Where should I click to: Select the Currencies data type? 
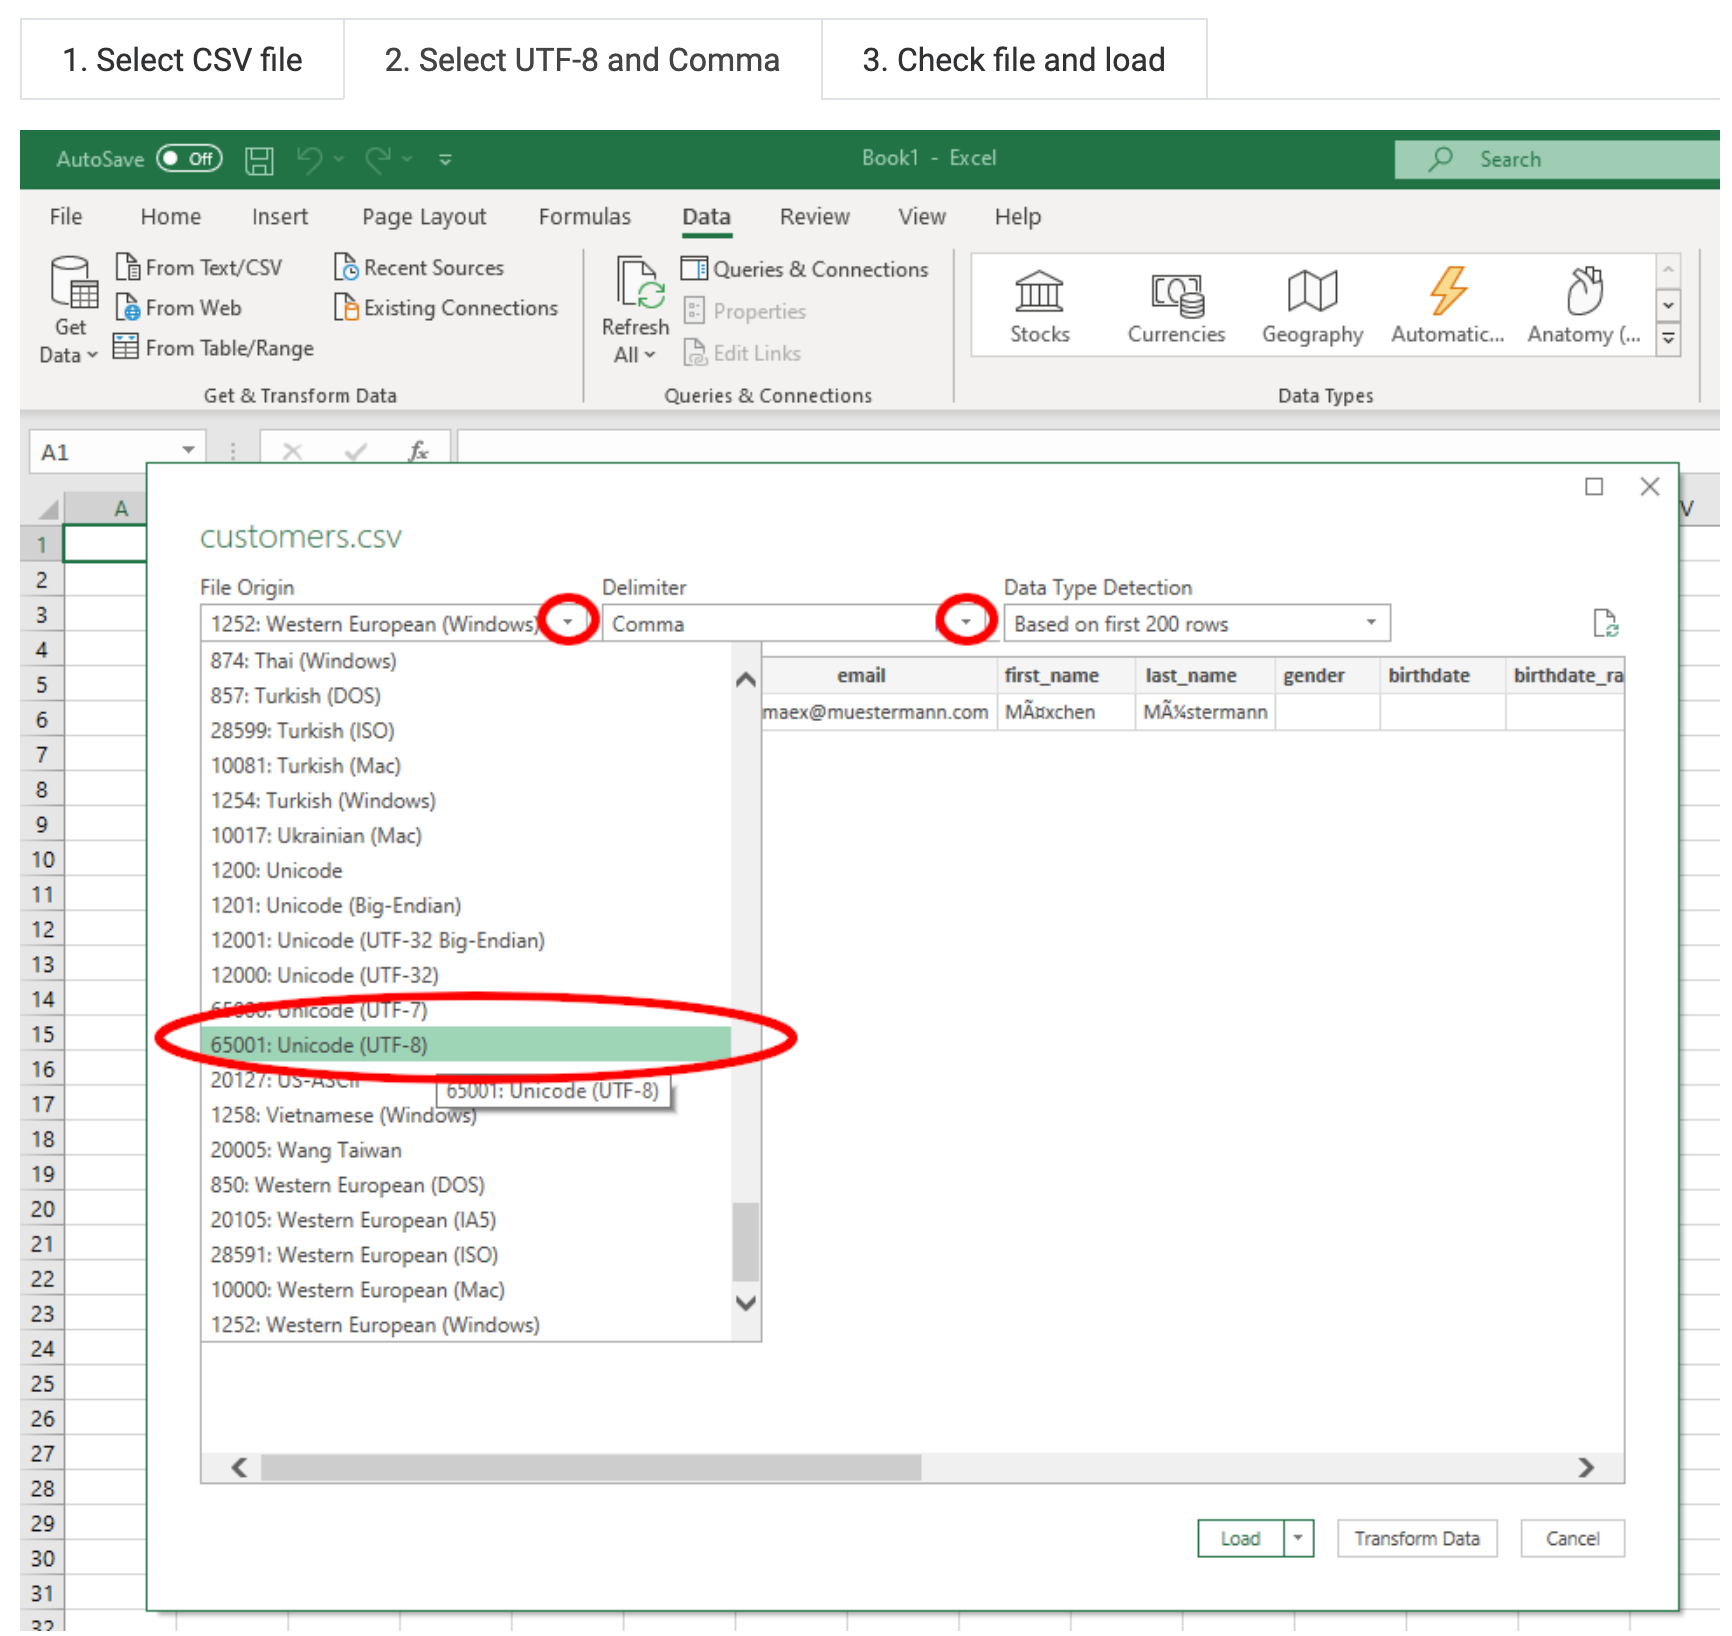click(x=1176, y=305)
